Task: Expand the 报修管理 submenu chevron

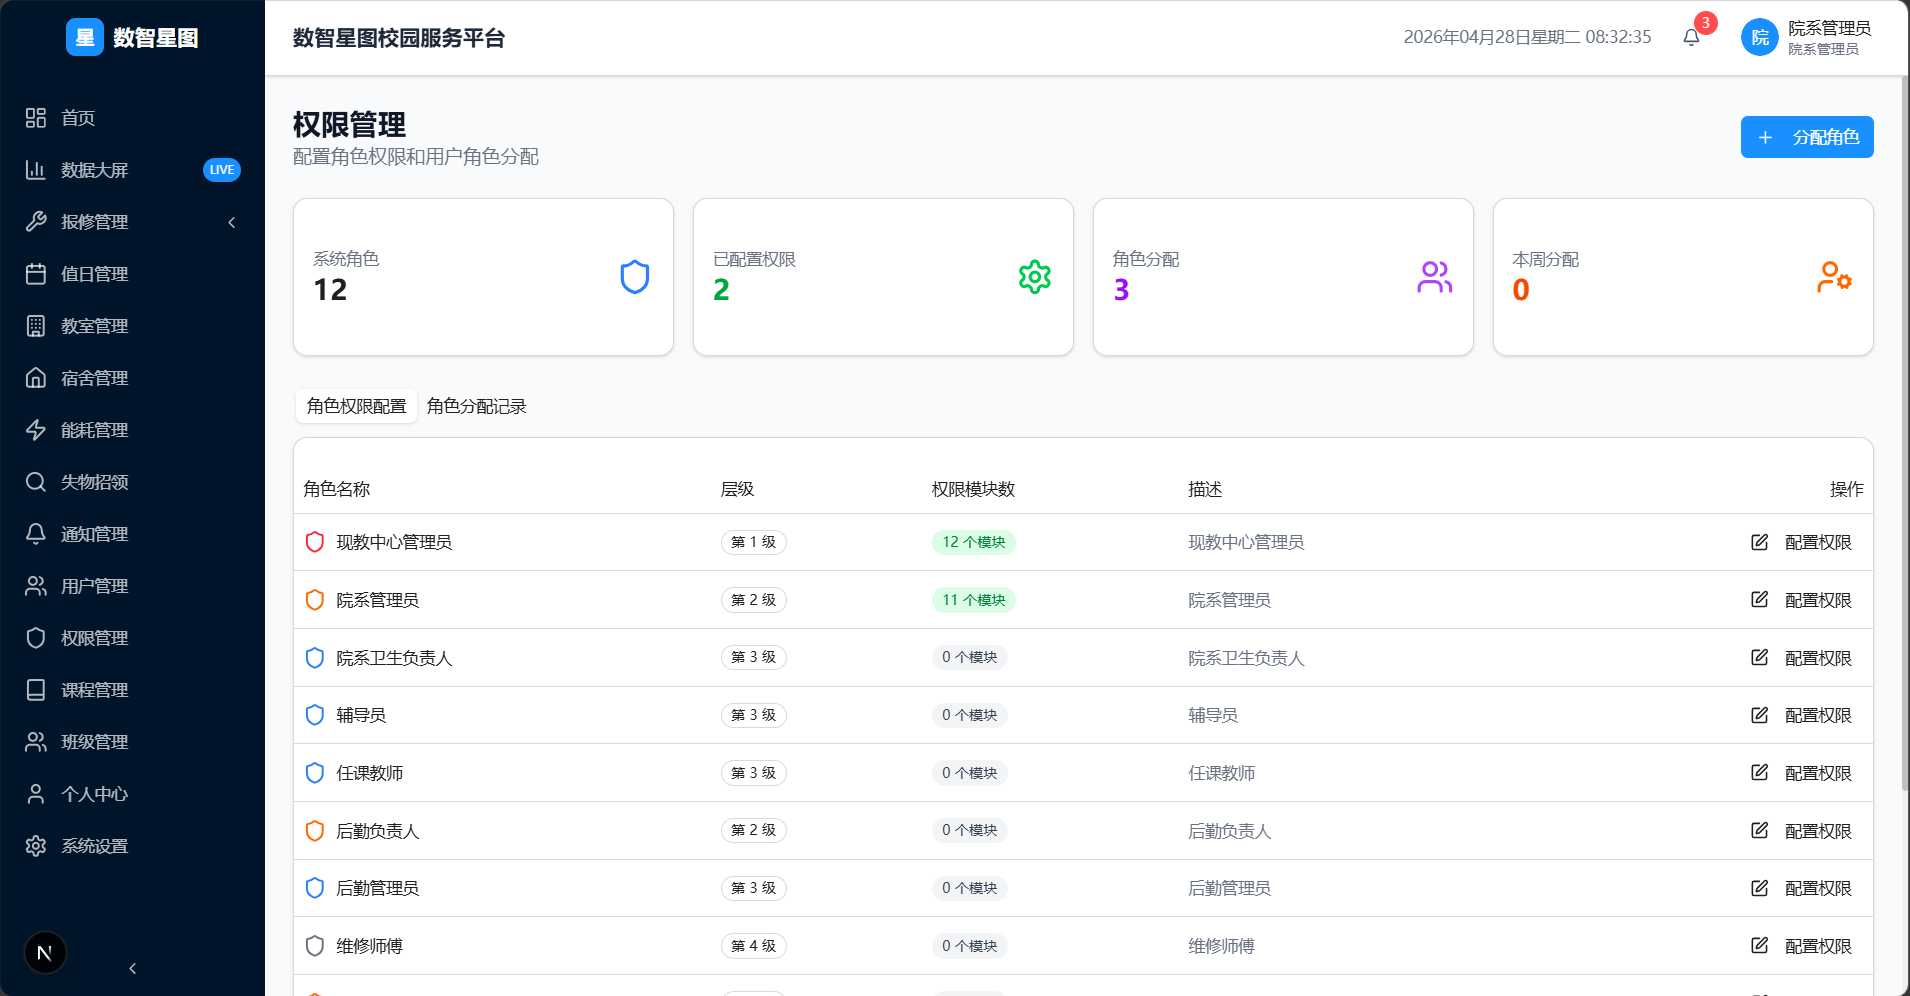Action: click(x=232, y=222)
